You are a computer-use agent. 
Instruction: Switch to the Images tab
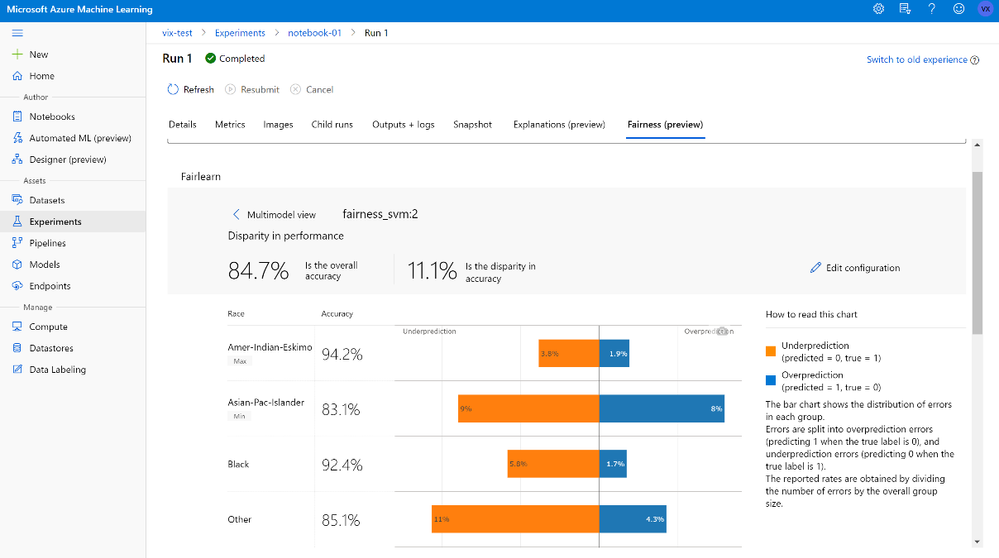coord(278,125)
